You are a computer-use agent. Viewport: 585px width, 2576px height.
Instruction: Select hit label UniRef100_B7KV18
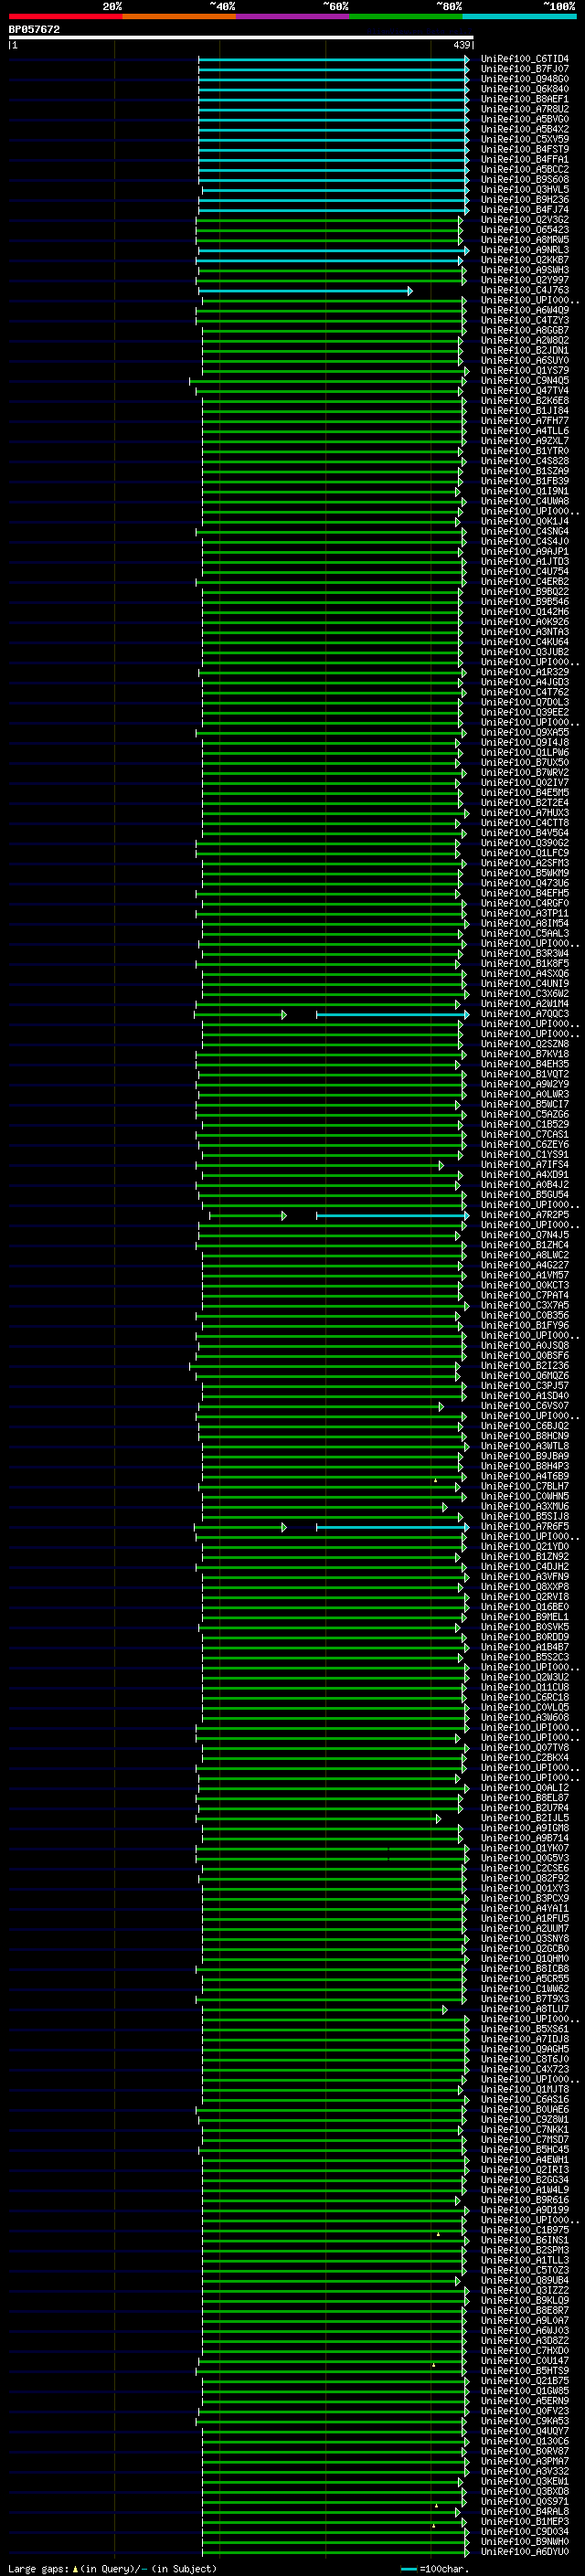click(525, 1054)
